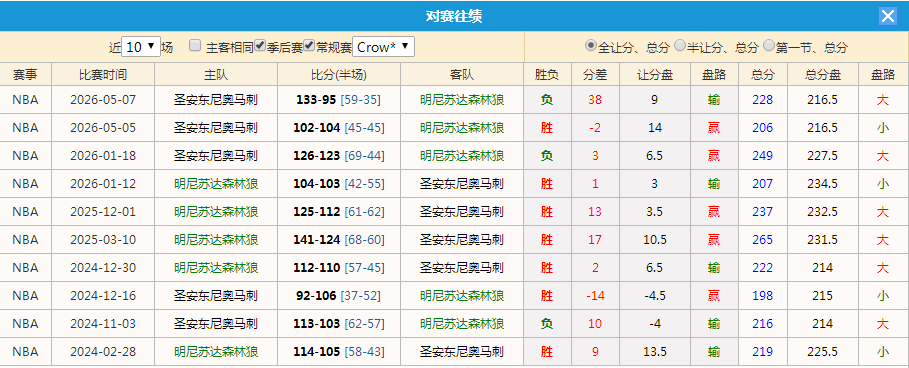Image resolution: width=909 pixels, height=368 pixels.
Task: Click home team 明尼苏达森林狼 in 2024-02-28 row
Action: click(x=216, y=352)
